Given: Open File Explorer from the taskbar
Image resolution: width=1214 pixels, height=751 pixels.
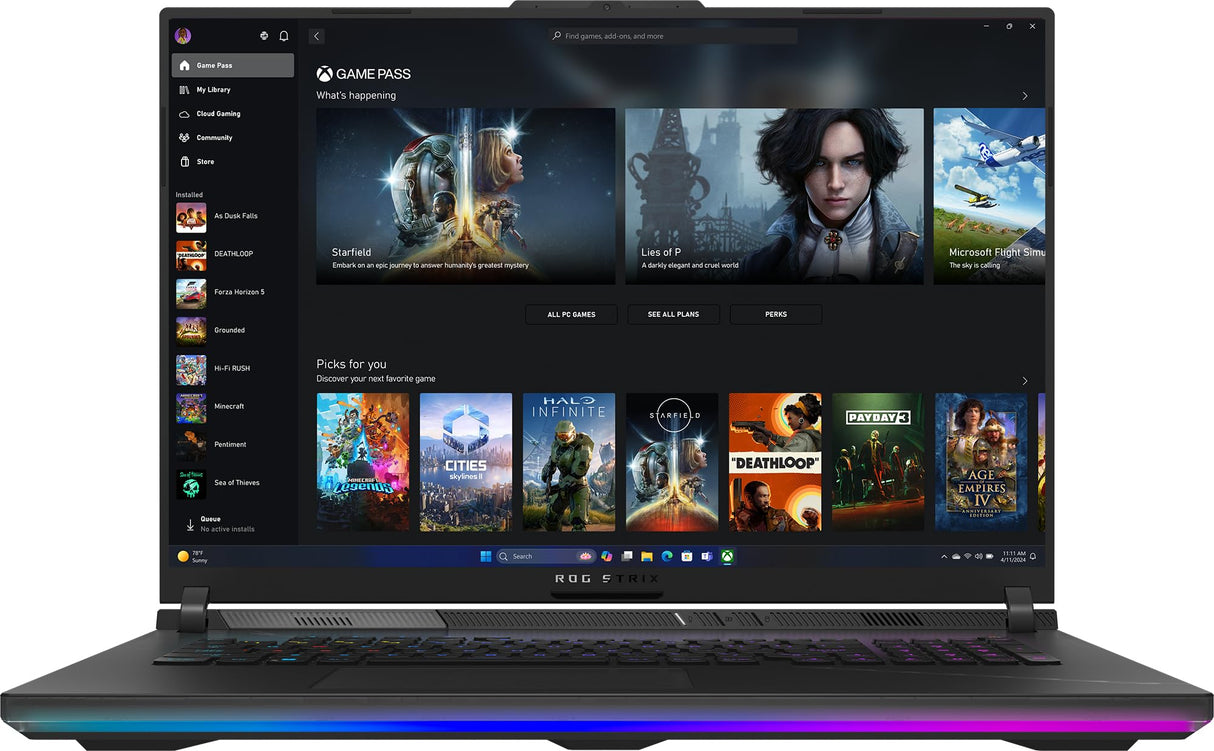Looking at the screenshot, I should [x=647, y=556].
